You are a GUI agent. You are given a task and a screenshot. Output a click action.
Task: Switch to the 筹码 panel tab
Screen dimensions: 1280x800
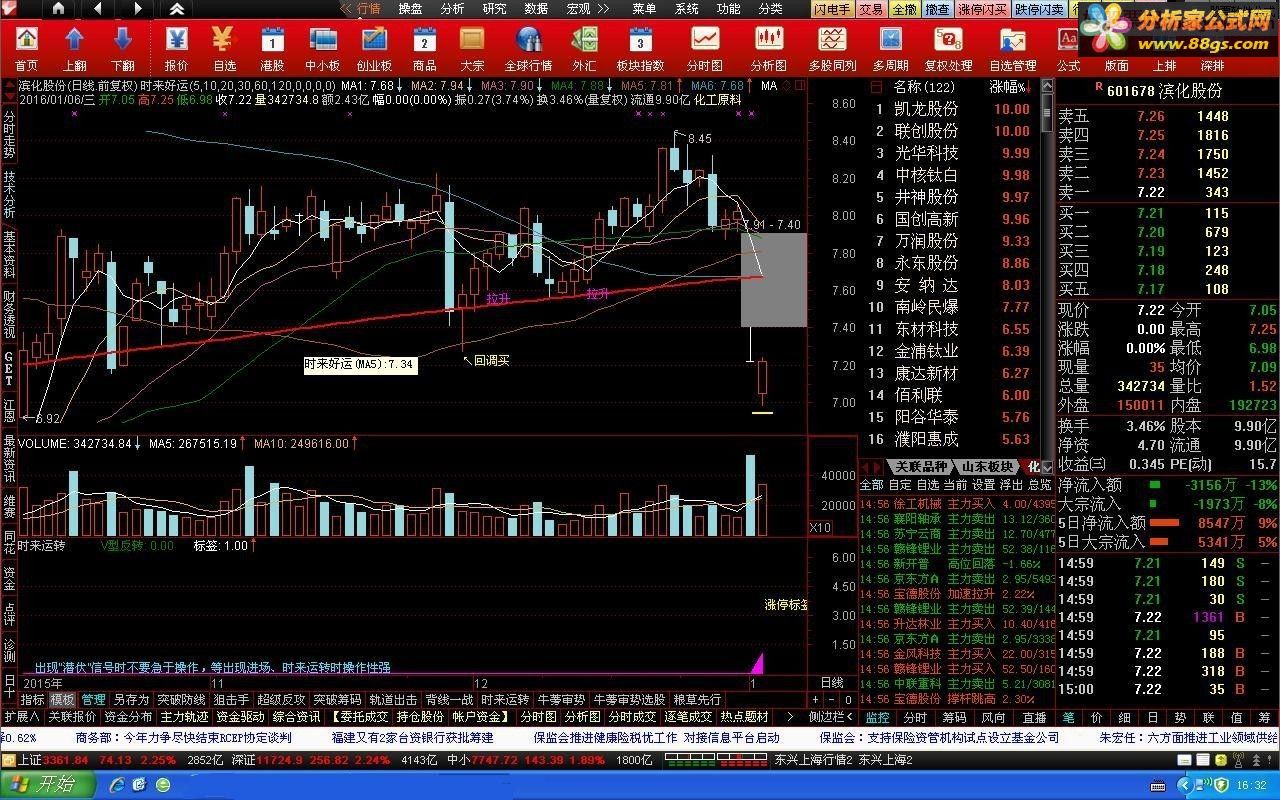point(953,717)
